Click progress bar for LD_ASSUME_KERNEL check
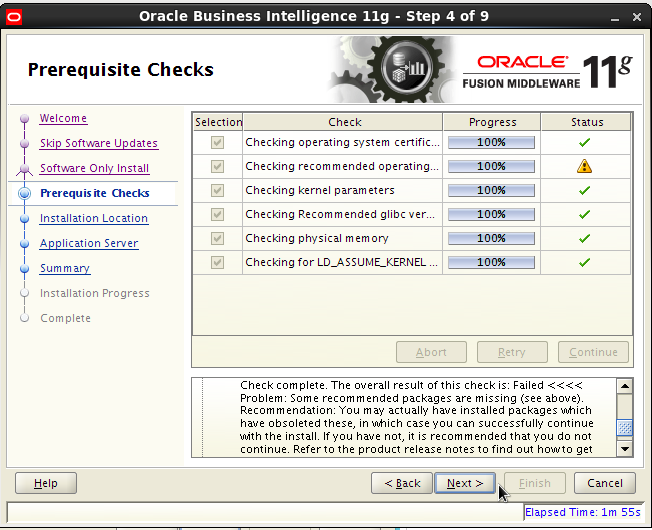The height and width of the screenshot is (530, 652). click(491, 262)
